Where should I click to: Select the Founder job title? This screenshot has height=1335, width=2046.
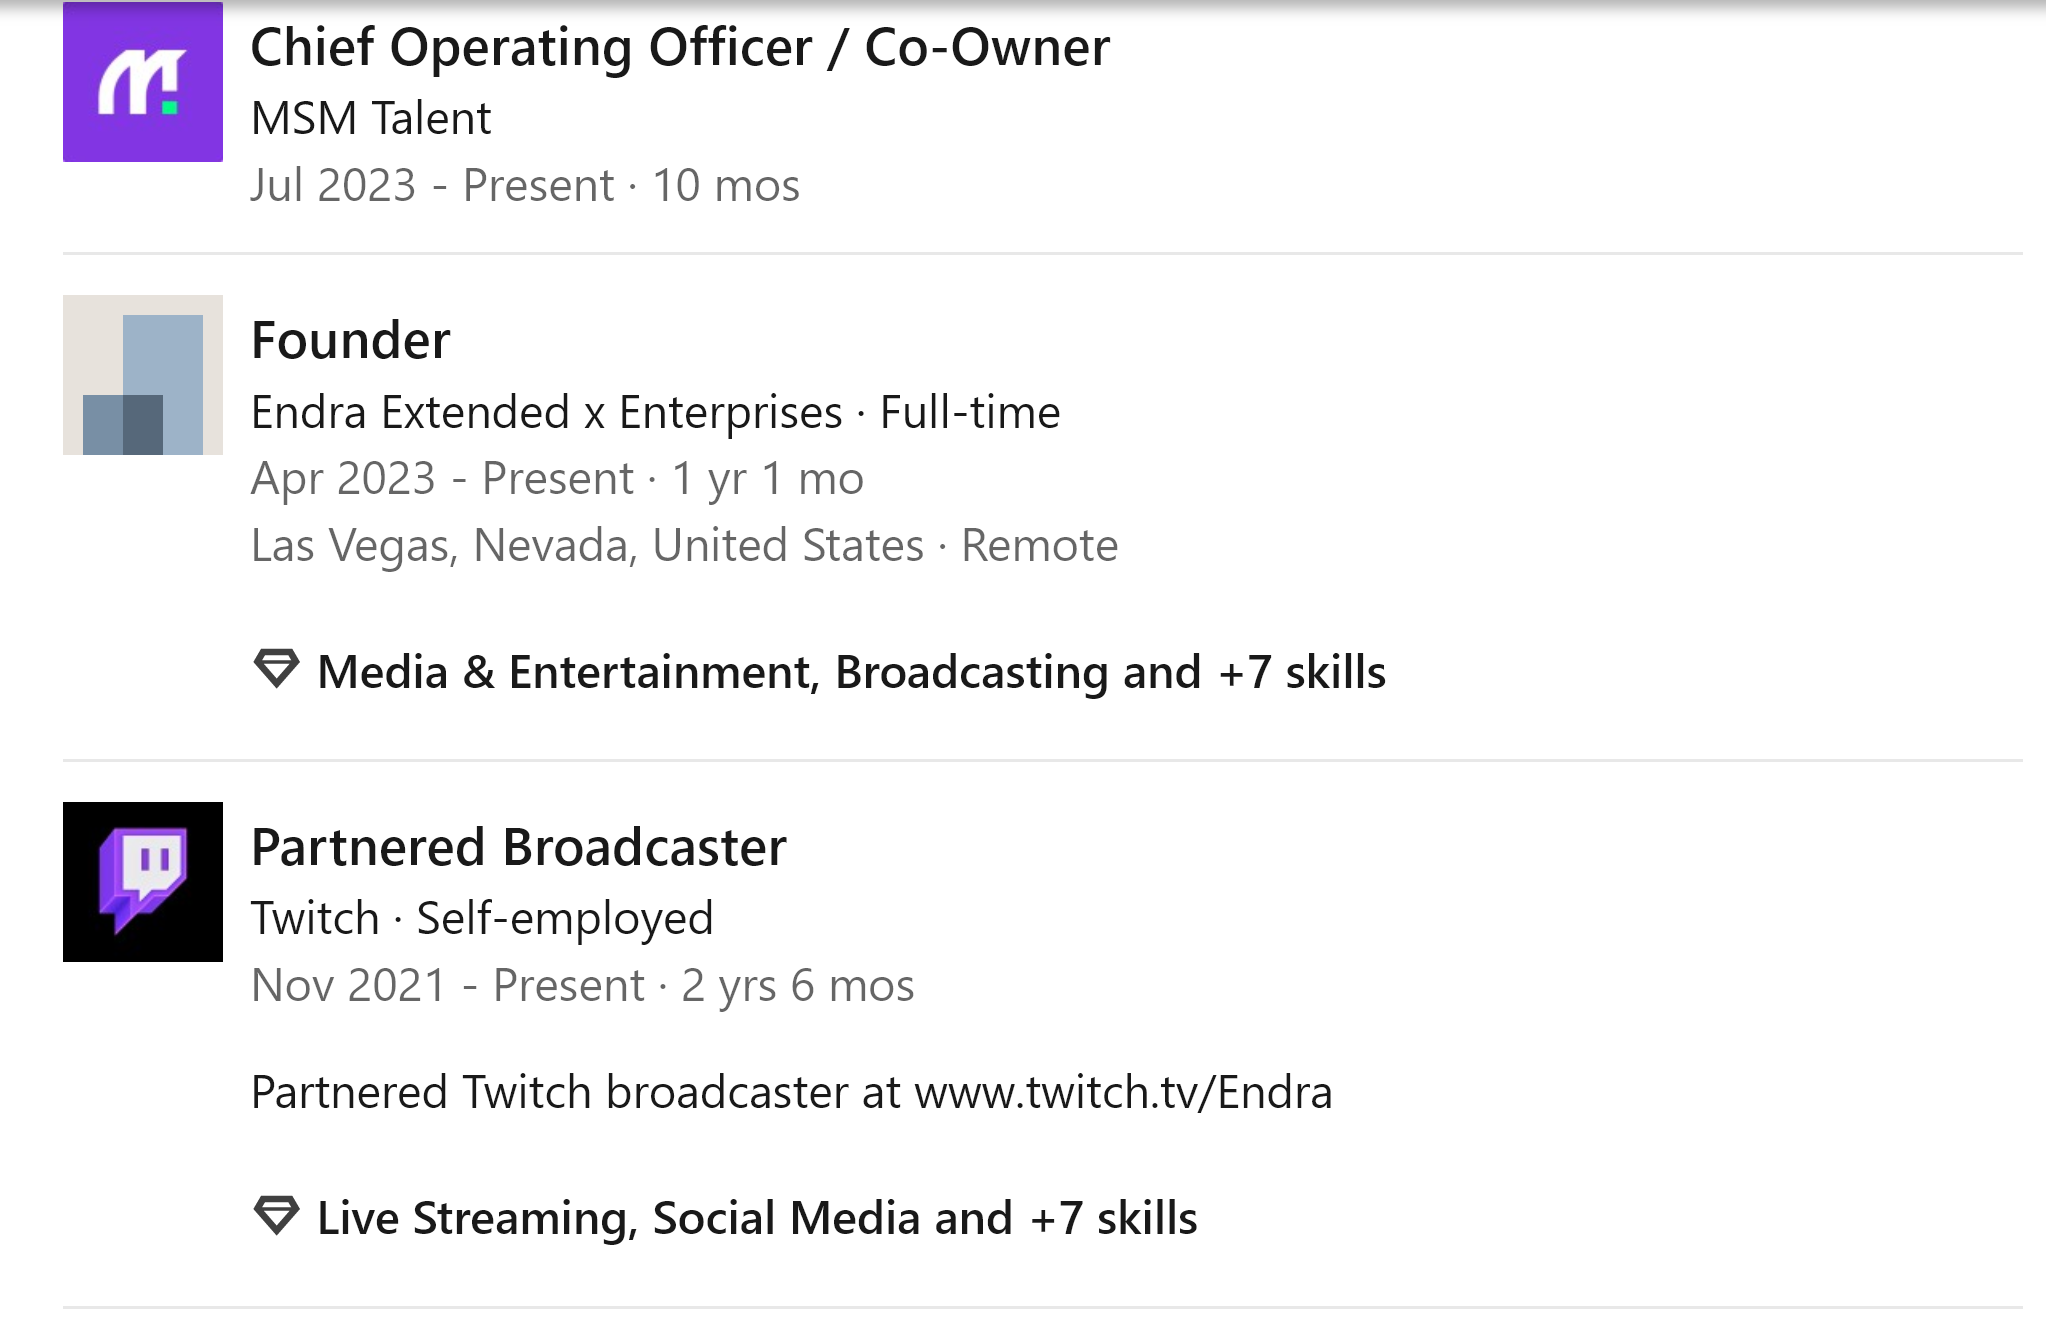(351, 340)
